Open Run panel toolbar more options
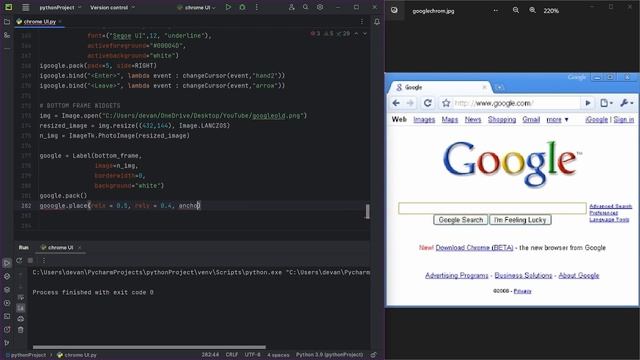Image resolution: width=640 pixels, height=360 pixels. pyautogui.click(x=43, y=260)
